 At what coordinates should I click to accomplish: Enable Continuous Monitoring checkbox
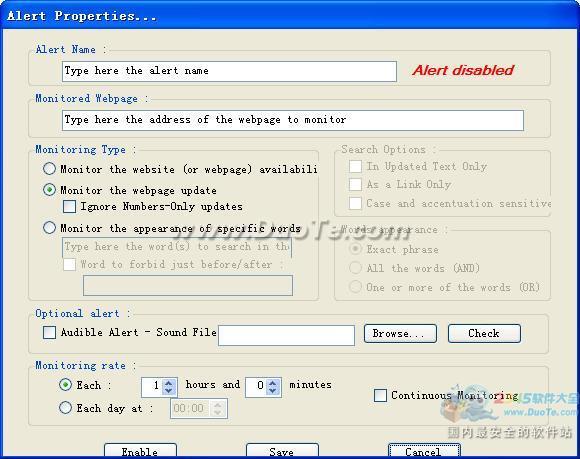coord(380,395)
